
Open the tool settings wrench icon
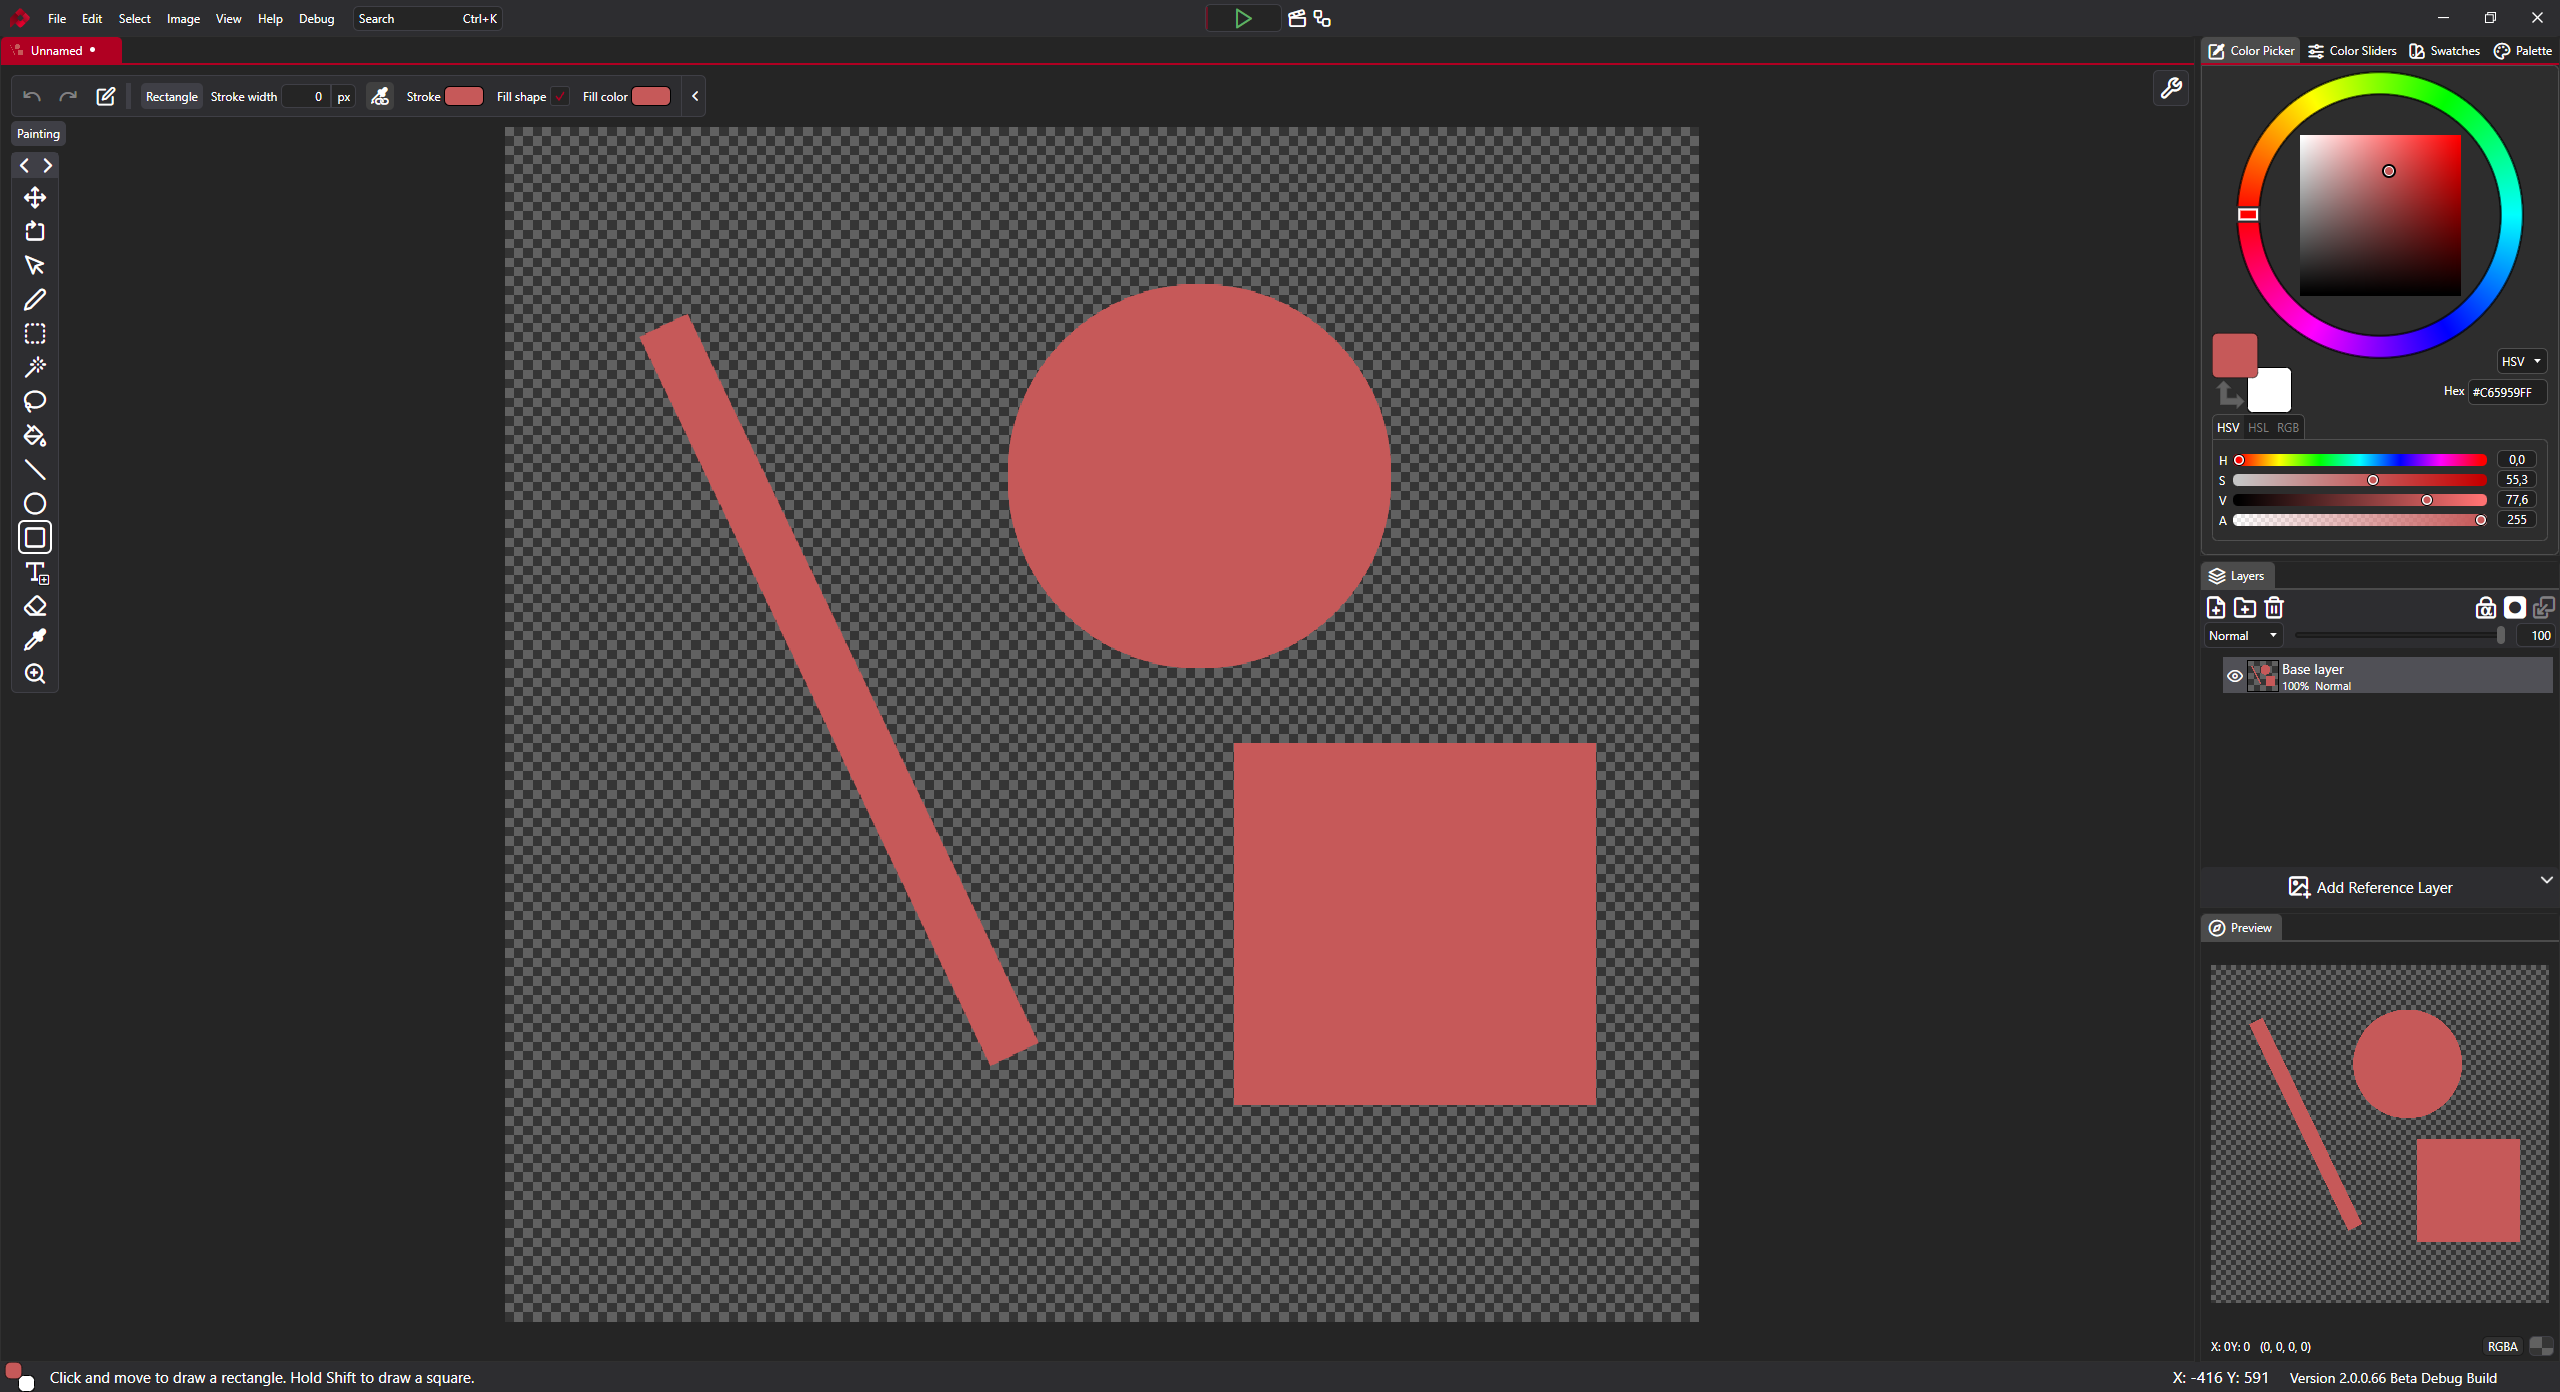point(2170,88)
